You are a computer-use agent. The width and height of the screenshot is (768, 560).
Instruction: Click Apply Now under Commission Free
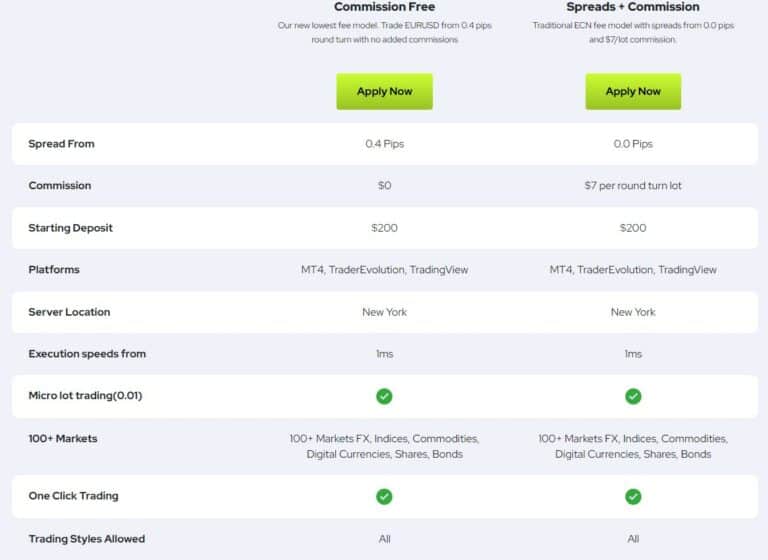click(384, 91)
